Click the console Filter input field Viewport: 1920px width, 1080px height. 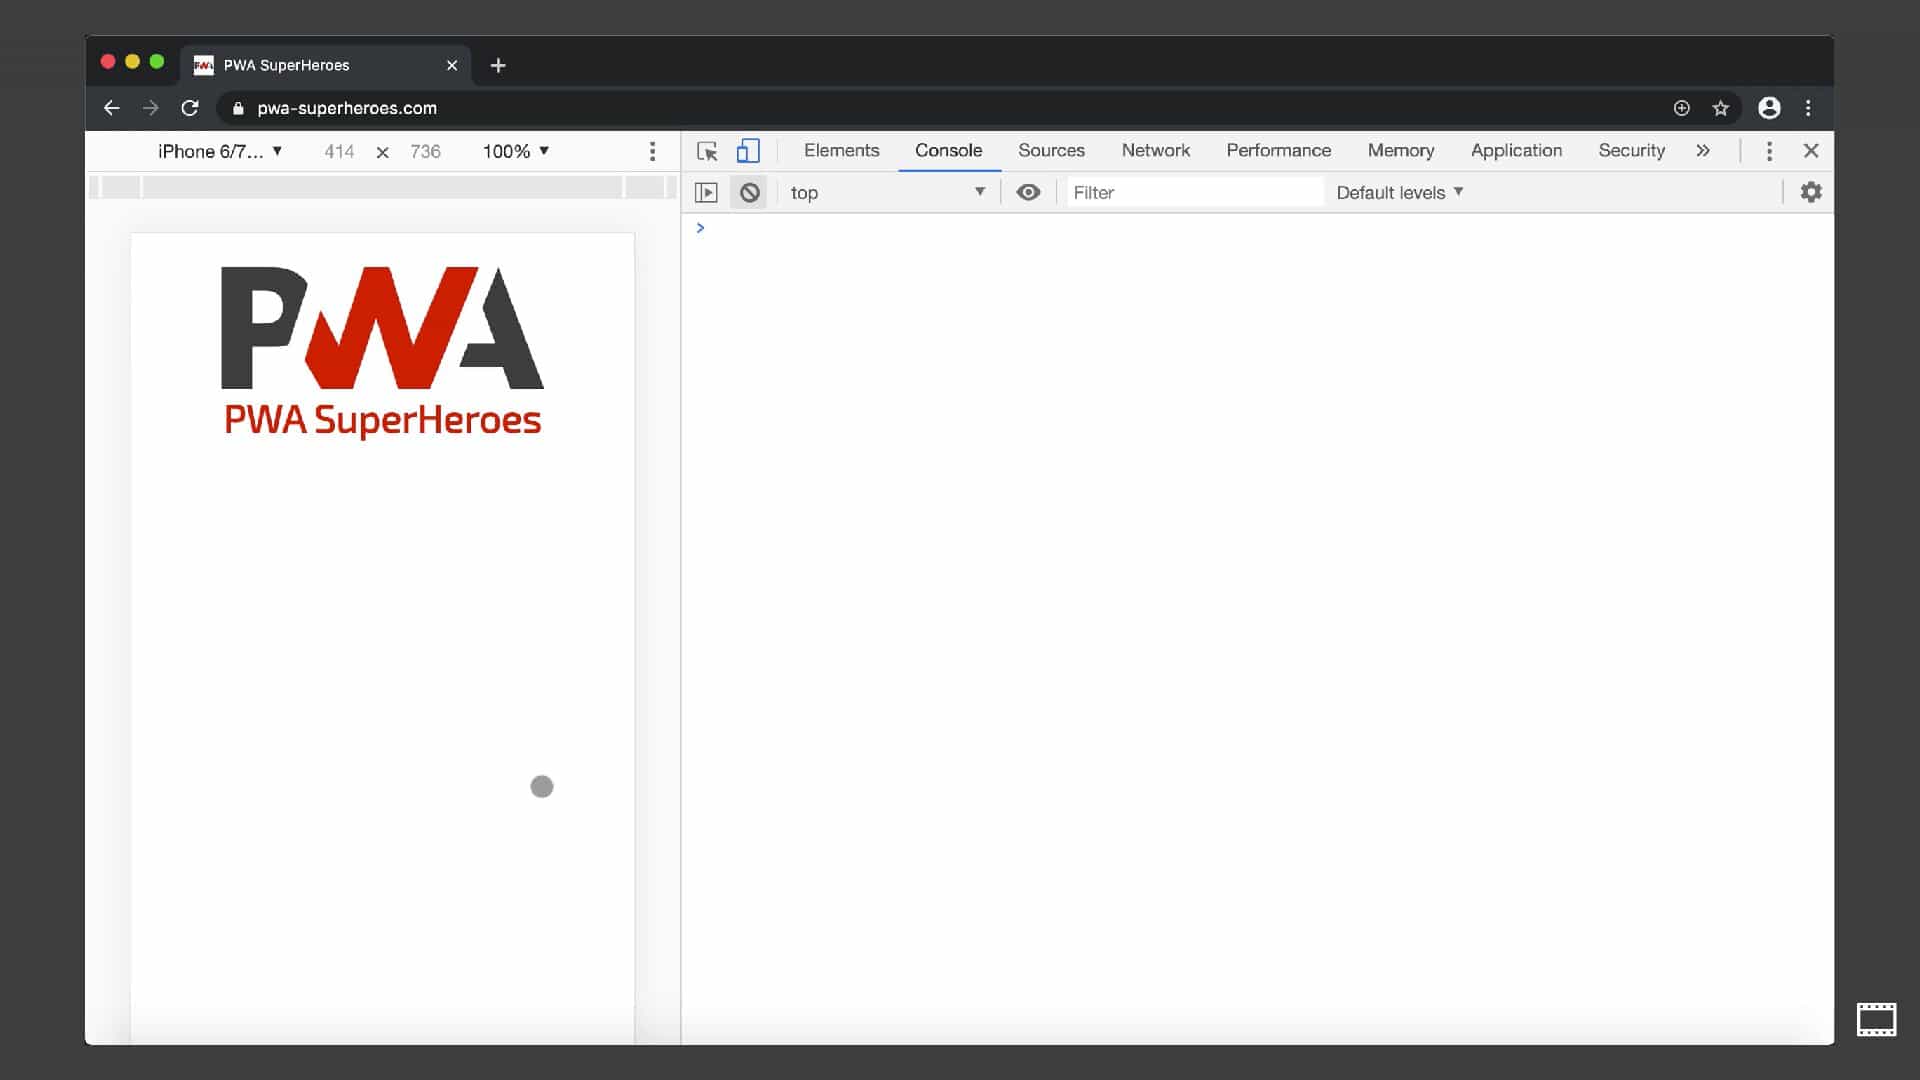coord(1194,192)
